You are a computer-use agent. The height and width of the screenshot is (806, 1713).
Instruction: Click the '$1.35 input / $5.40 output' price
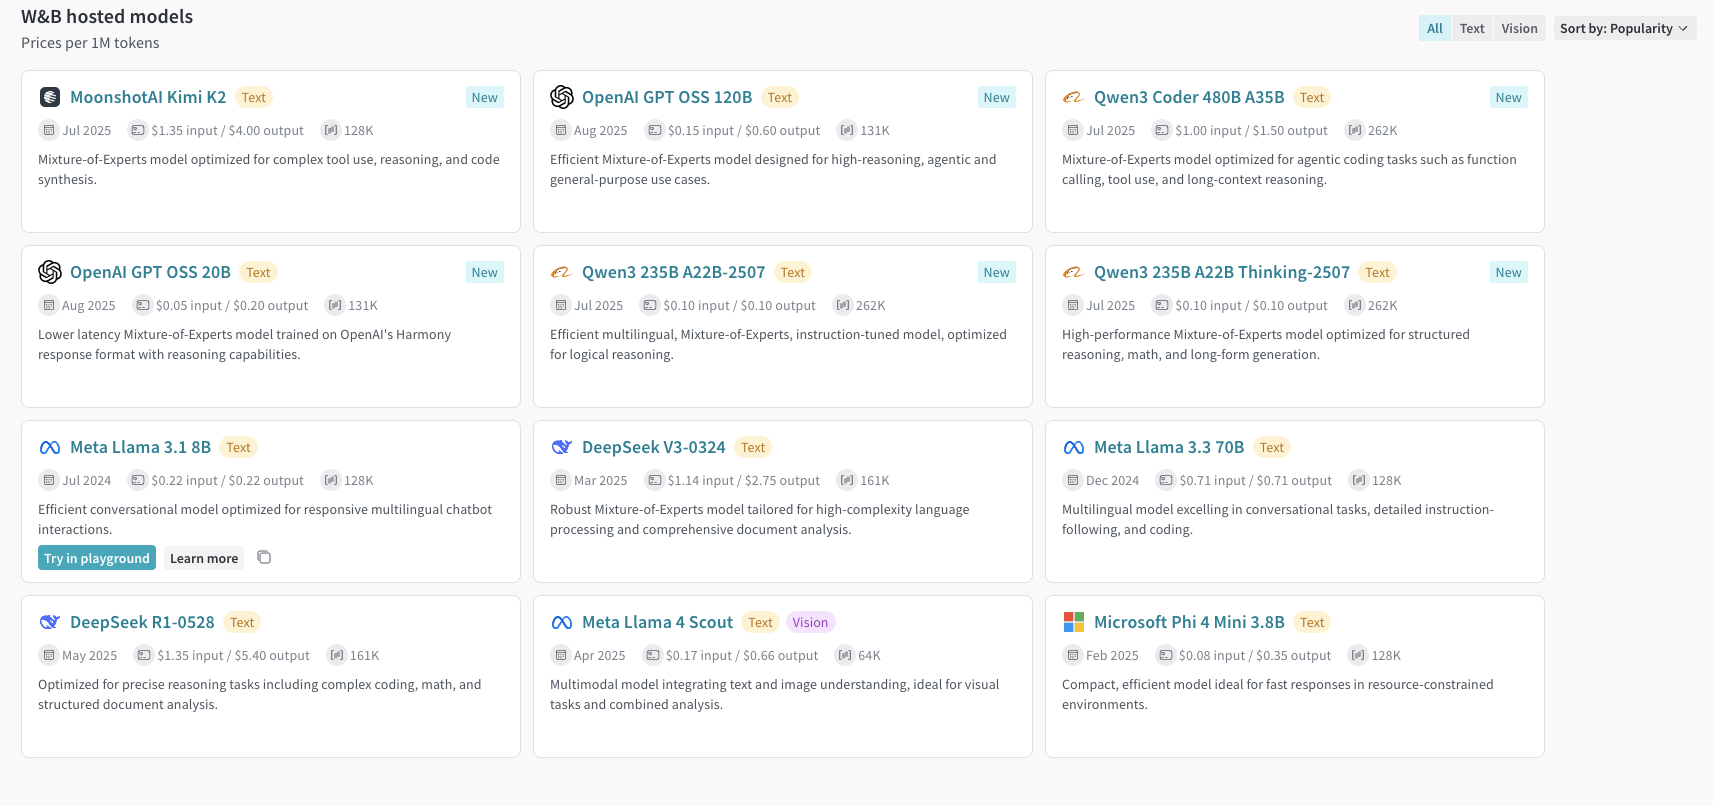click(233, 655)
